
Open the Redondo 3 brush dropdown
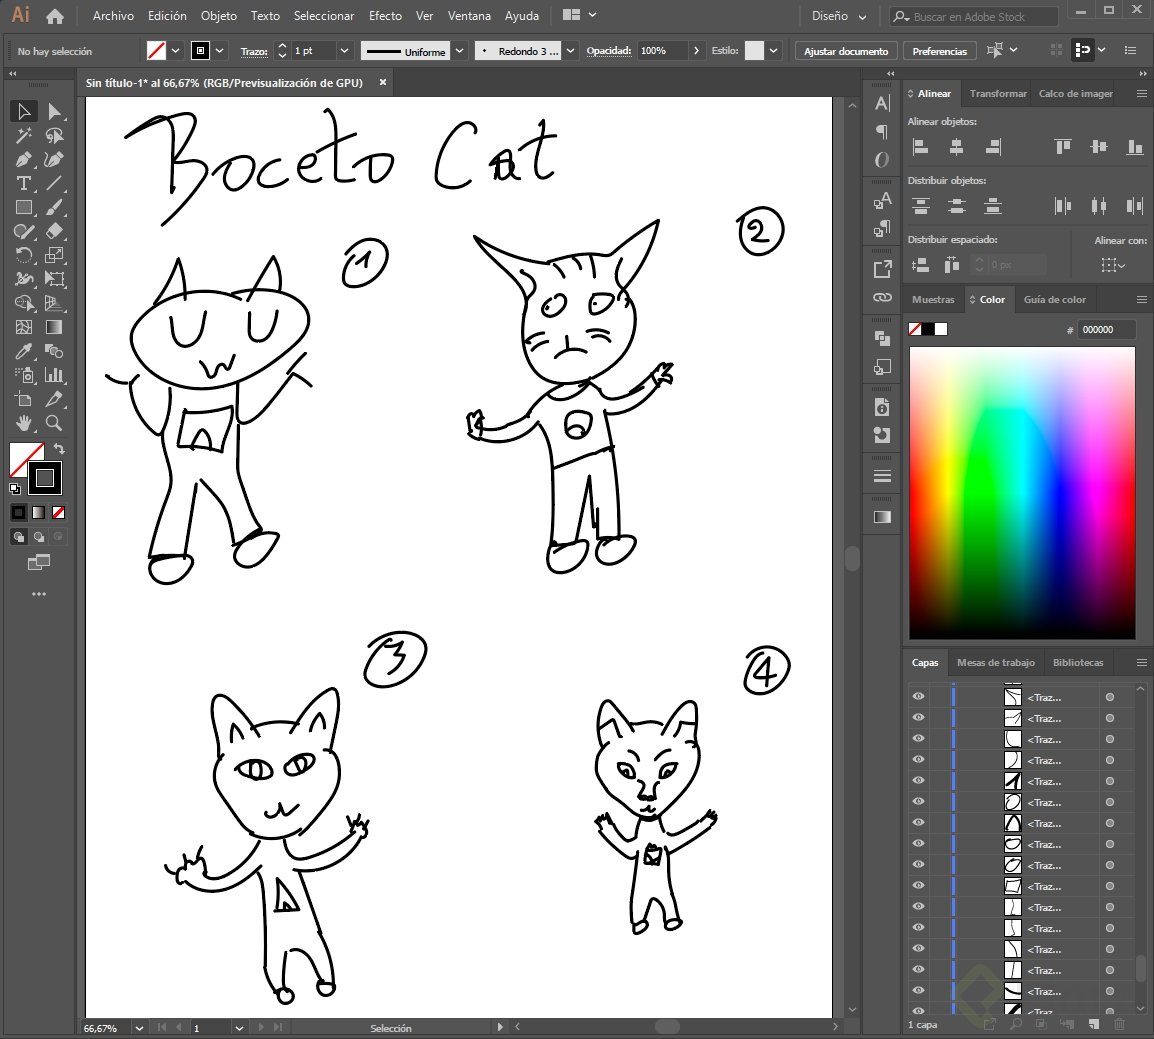click(568, 50)
